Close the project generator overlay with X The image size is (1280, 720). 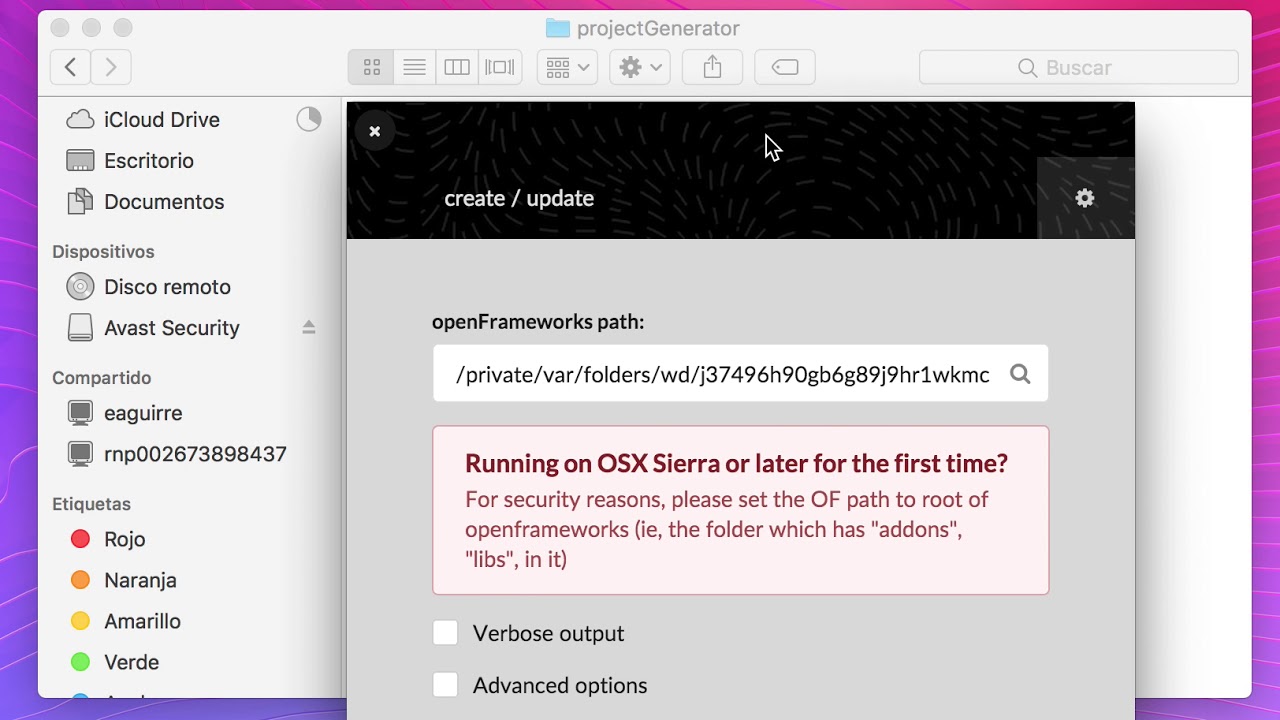coord(375,131)
